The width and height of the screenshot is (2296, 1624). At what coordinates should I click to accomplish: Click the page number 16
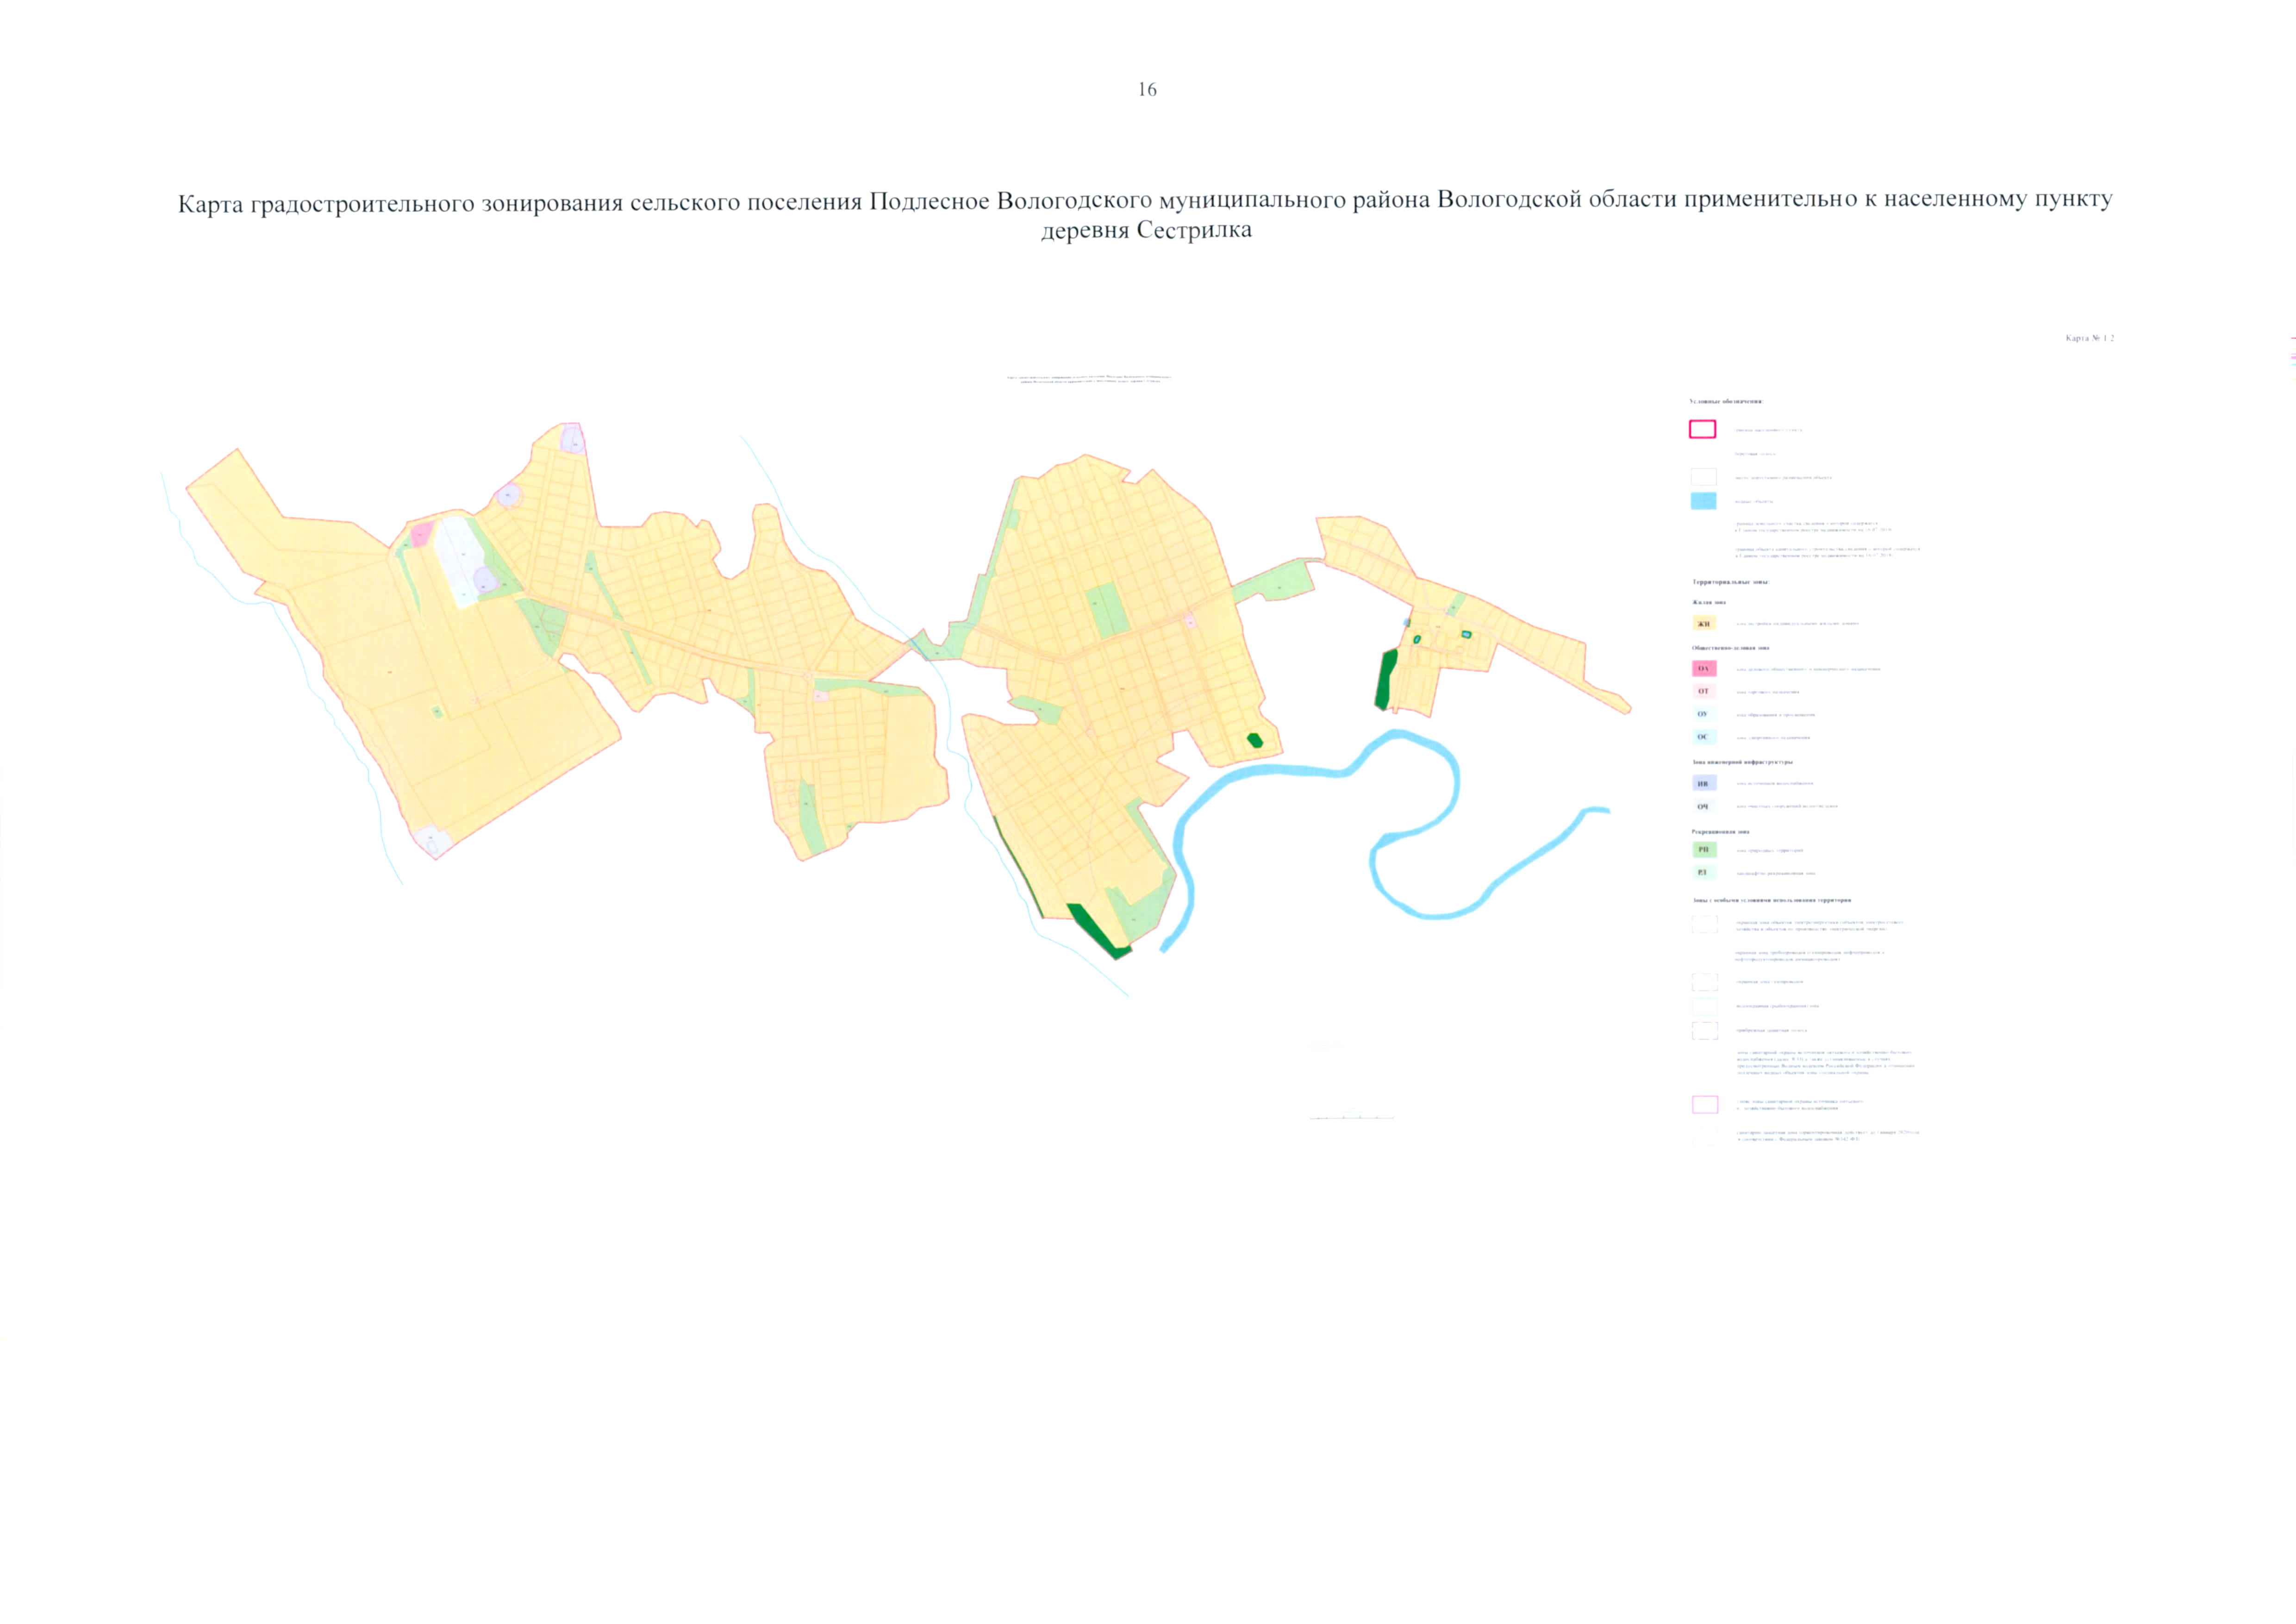click(x=1147, y=90)
